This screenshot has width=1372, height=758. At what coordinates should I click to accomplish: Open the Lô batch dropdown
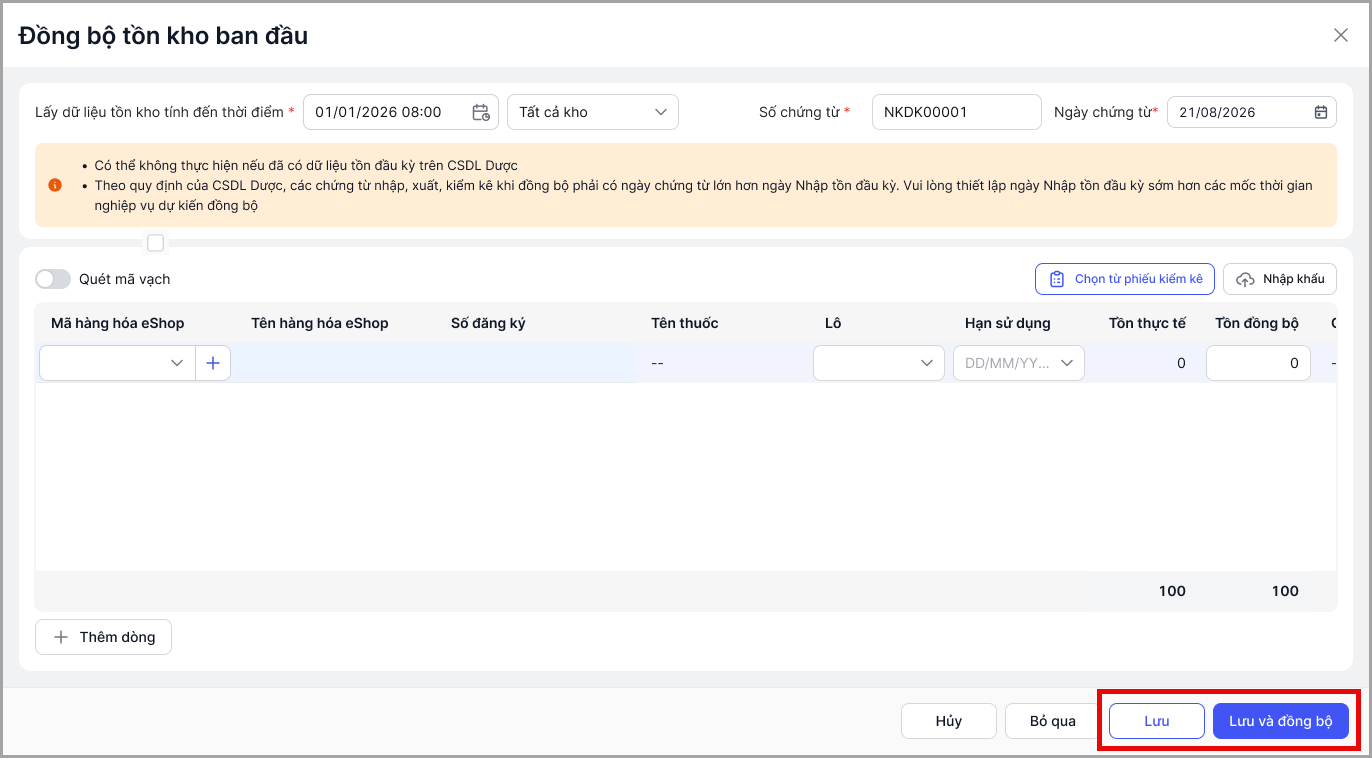879,363
